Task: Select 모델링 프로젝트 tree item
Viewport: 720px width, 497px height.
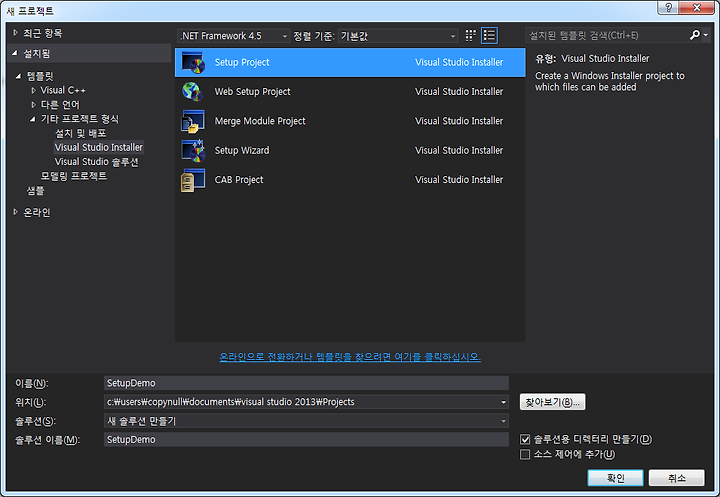Action: [x=73, y=176]
